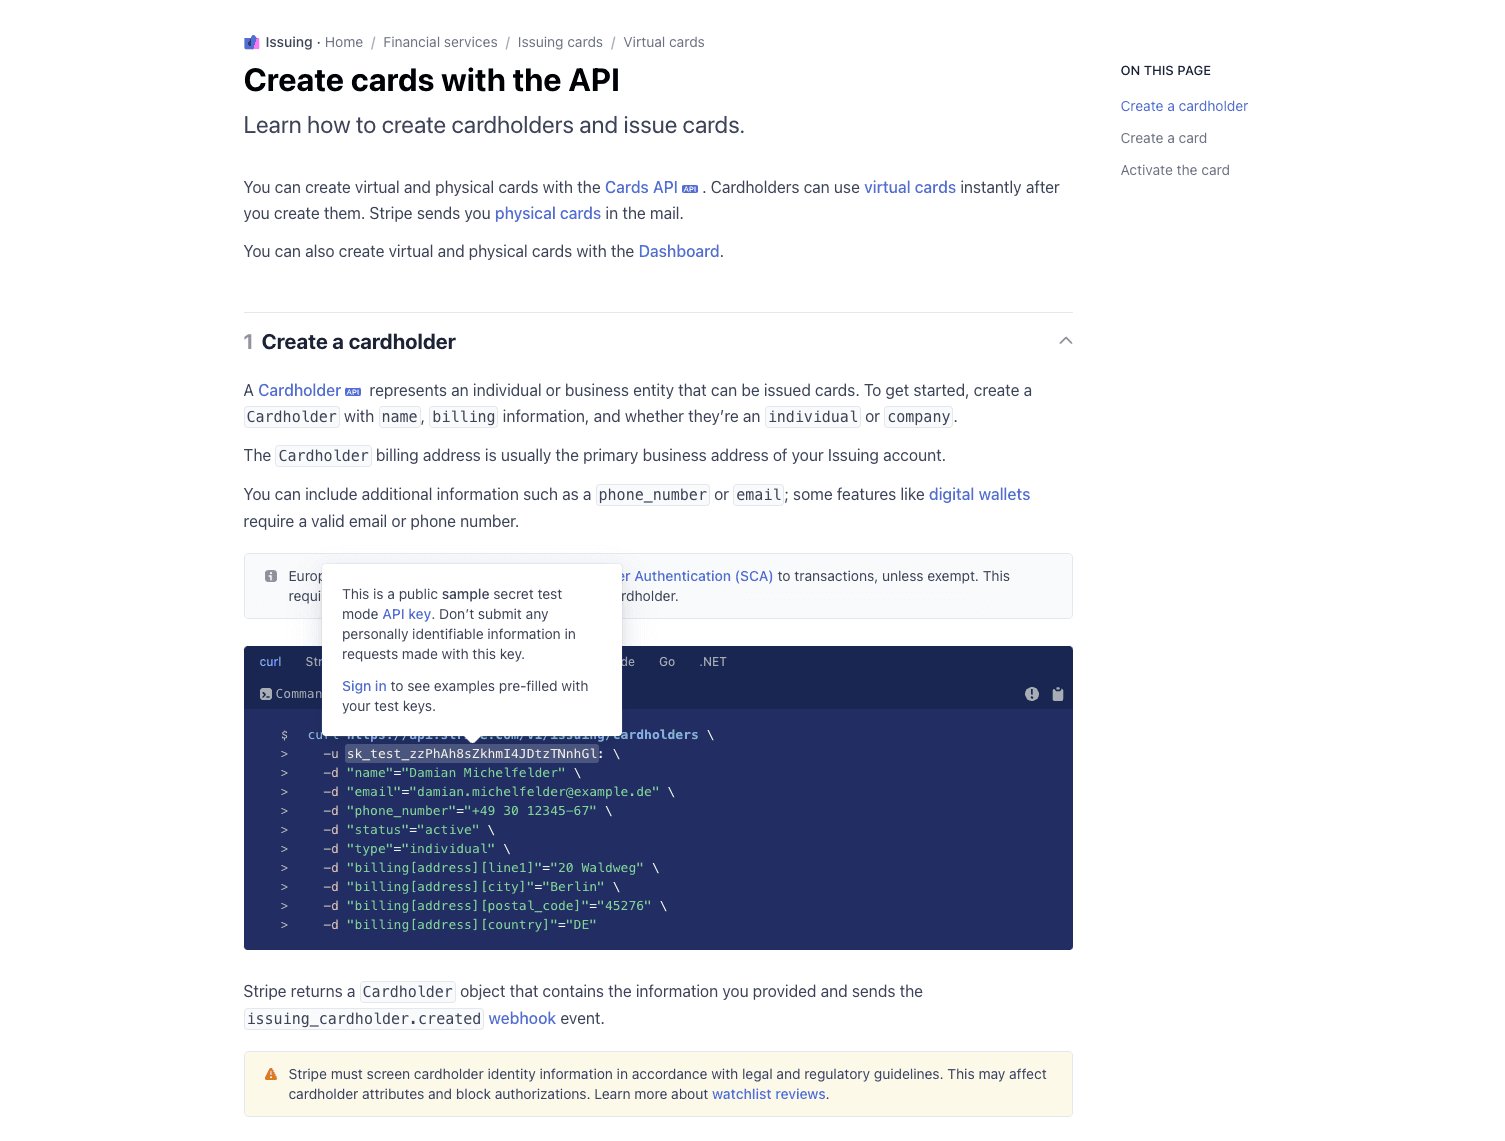Follow the physical cards link
Image resolution: width=1505 pixels, height=1141 pixels.
tap(548, 213)
